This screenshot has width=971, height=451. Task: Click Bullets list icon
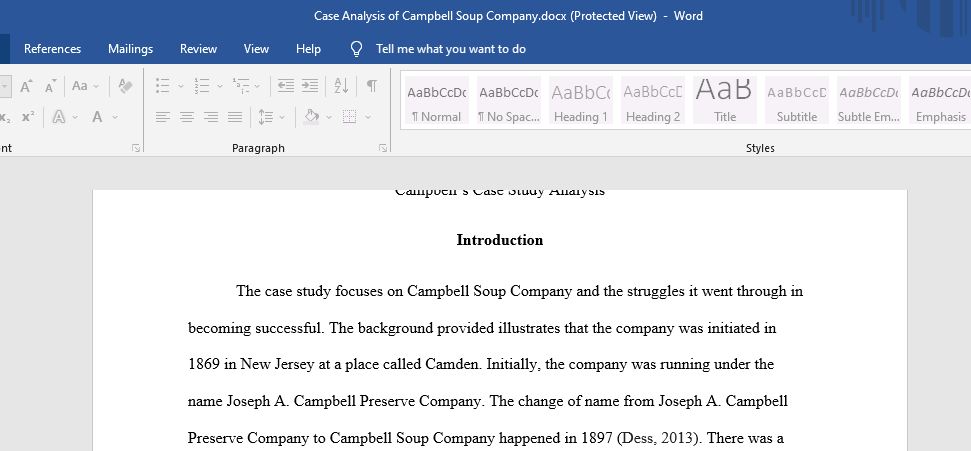pyautogui.click(x=163, y=85)
